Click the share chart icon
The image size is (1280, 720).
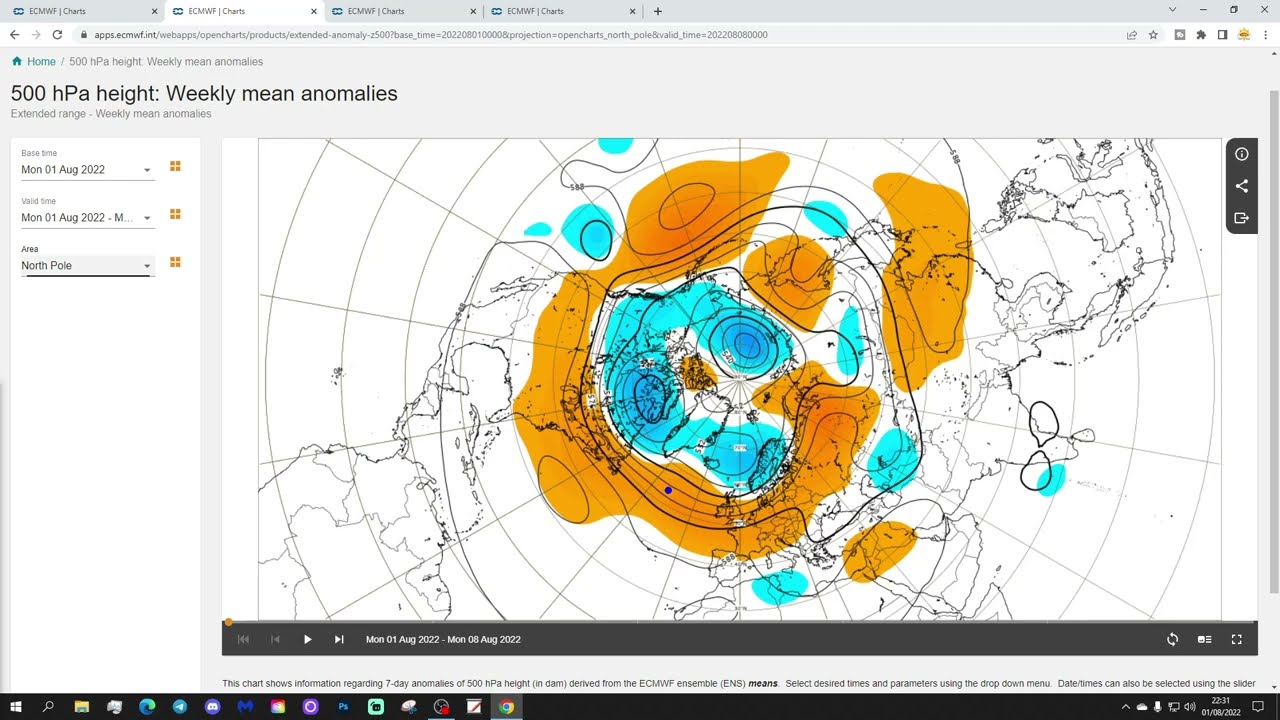click(1241, 186)
